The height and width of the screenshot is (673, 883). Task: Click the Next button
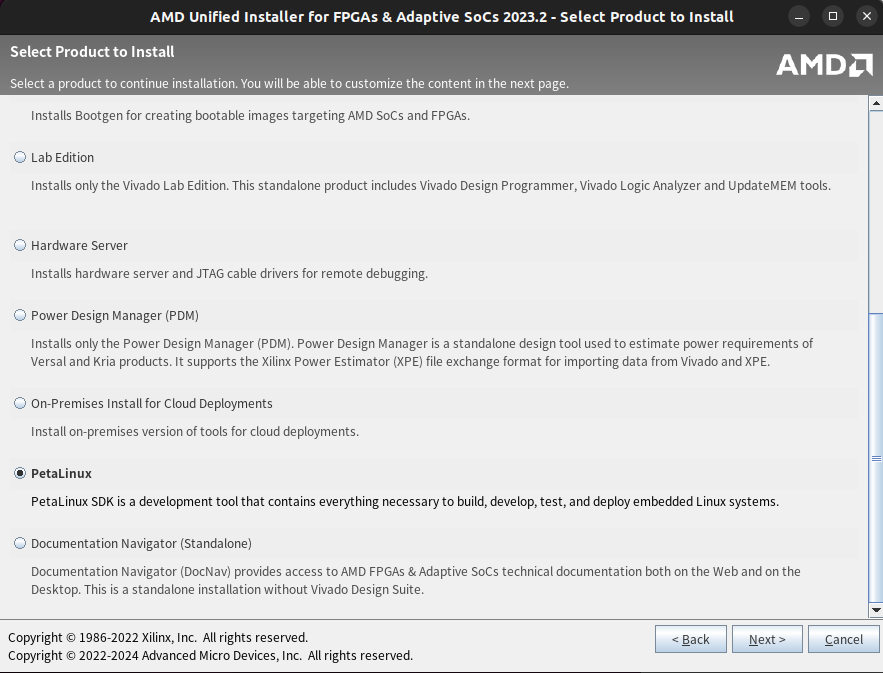(x=767, y=639)
